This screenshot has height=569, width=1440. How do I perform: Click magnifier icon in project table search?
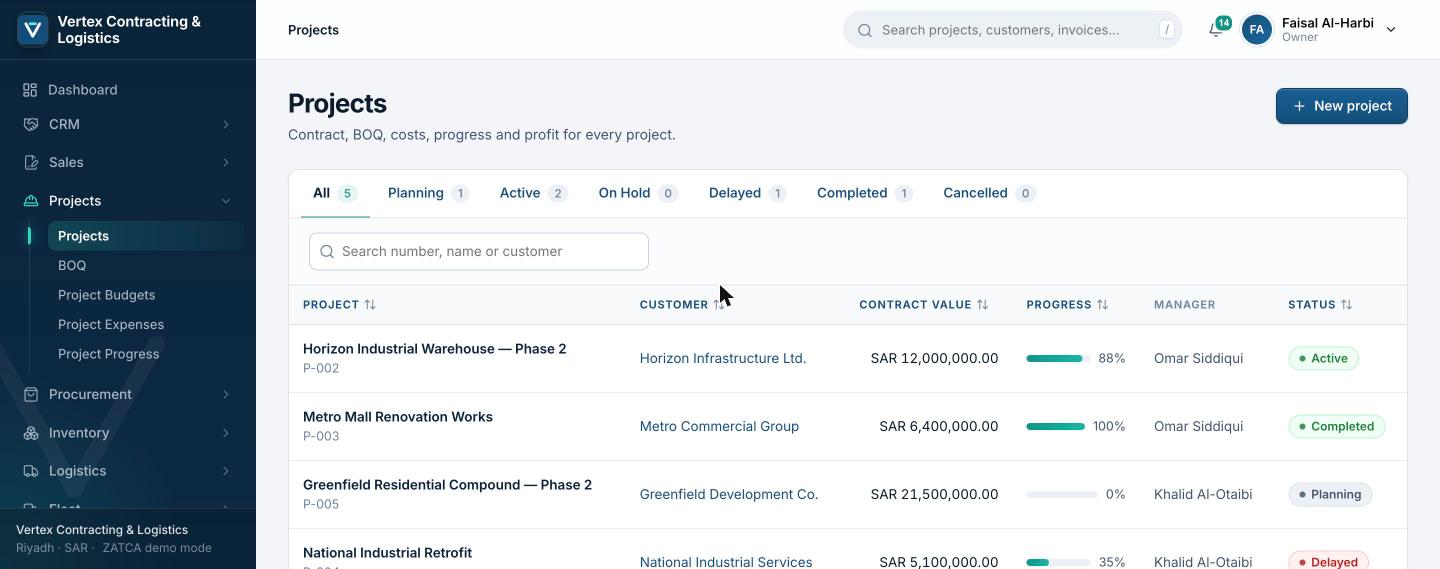pyautogui.click(x=327, y=252)
